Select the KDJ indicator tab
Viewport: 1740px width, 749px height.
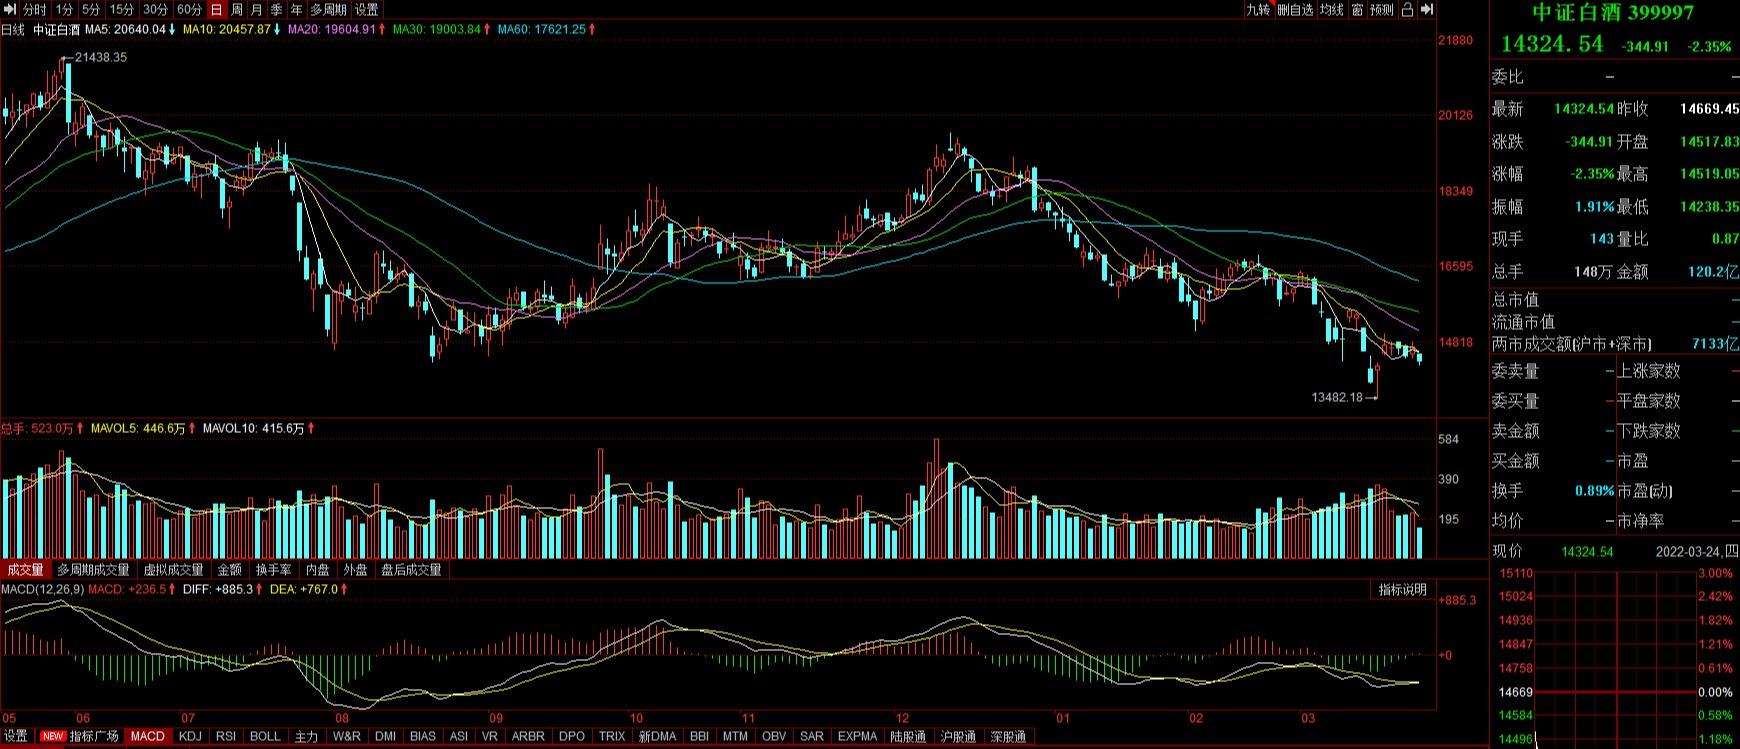[x=189, y=736]
